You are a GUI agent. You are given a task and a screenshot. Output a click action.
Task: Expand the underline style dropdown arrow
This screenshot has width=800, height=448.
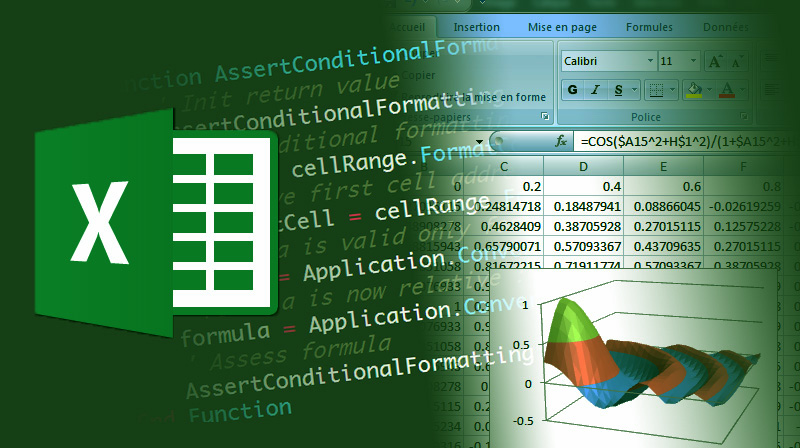click(x=634, y=90)
